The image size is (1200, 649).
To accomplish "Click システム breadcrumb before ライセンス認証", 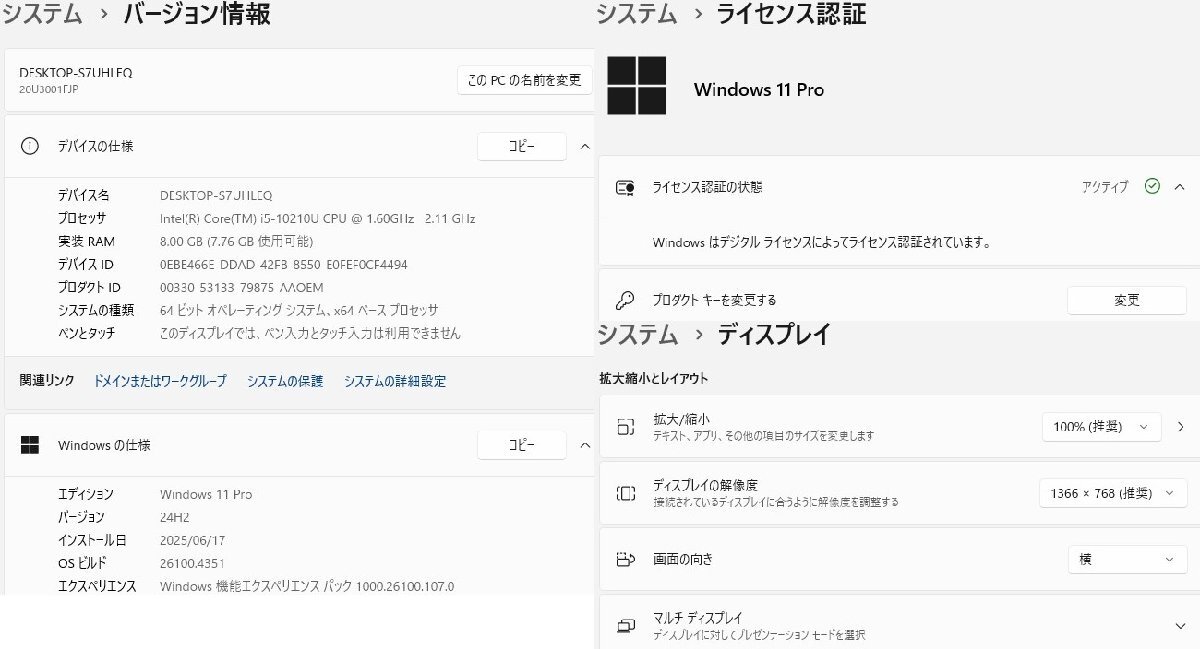I will tap(637, 14).
